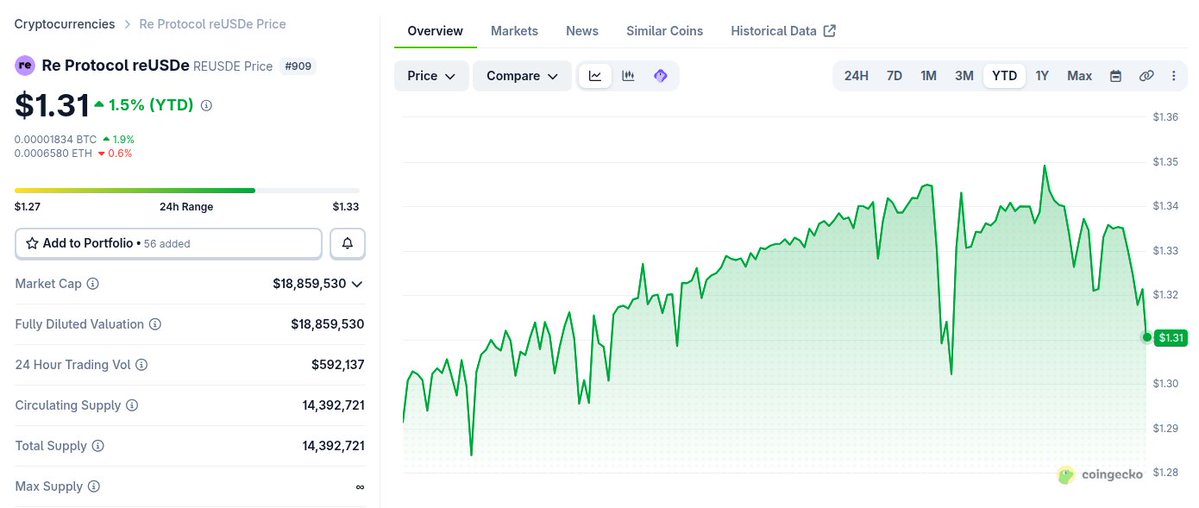Click external link icon beside Historical Data
The width and height of the screenshot is (1199, 508).
point(830,31)
